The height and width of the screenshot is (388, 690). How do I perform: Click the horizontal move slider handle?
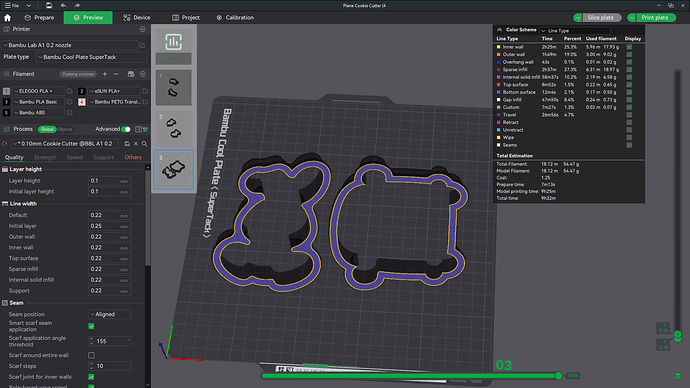tap(558, 376)
